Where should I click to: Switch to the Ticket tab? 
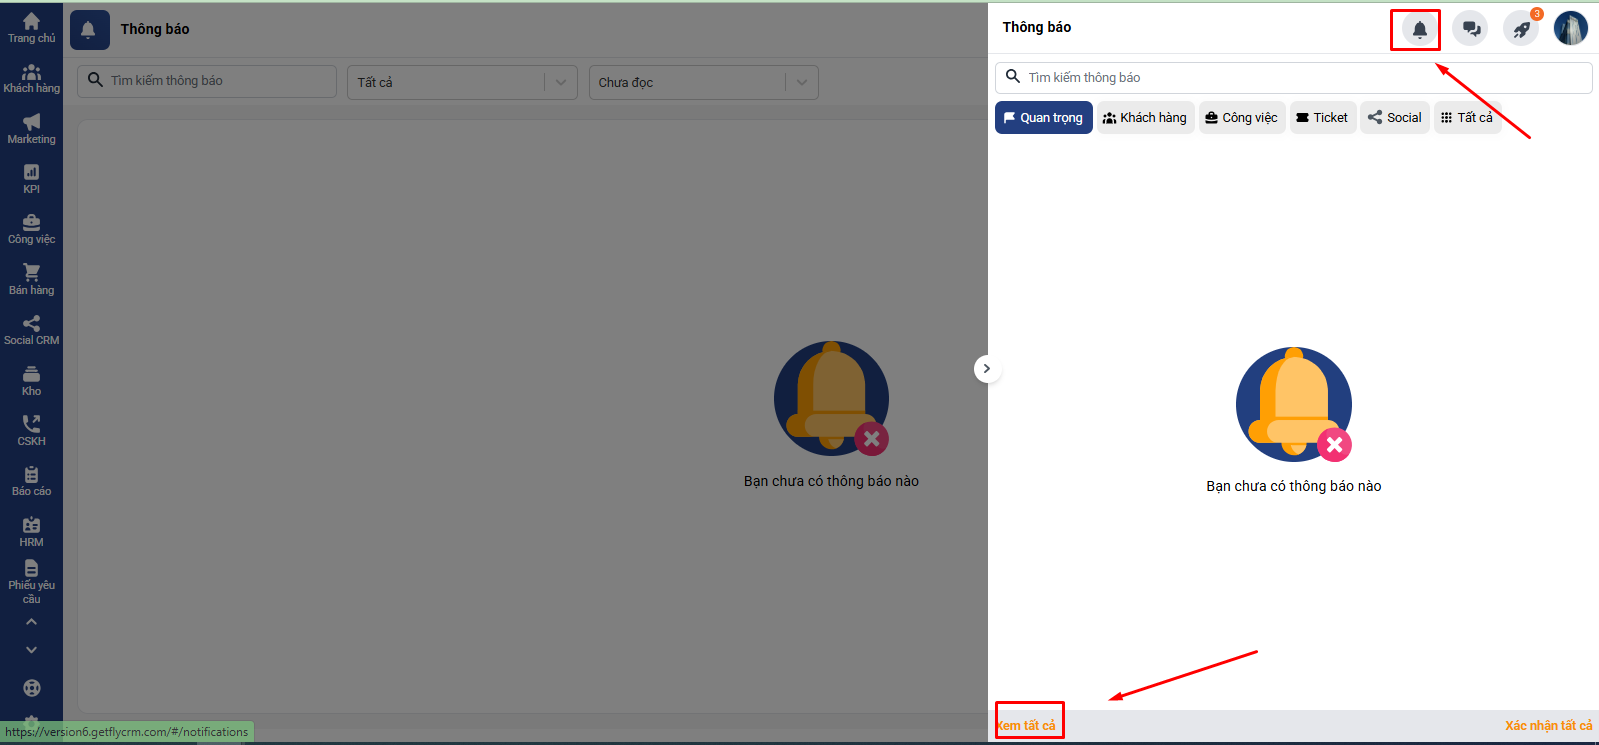click(x=1322, y=118)
